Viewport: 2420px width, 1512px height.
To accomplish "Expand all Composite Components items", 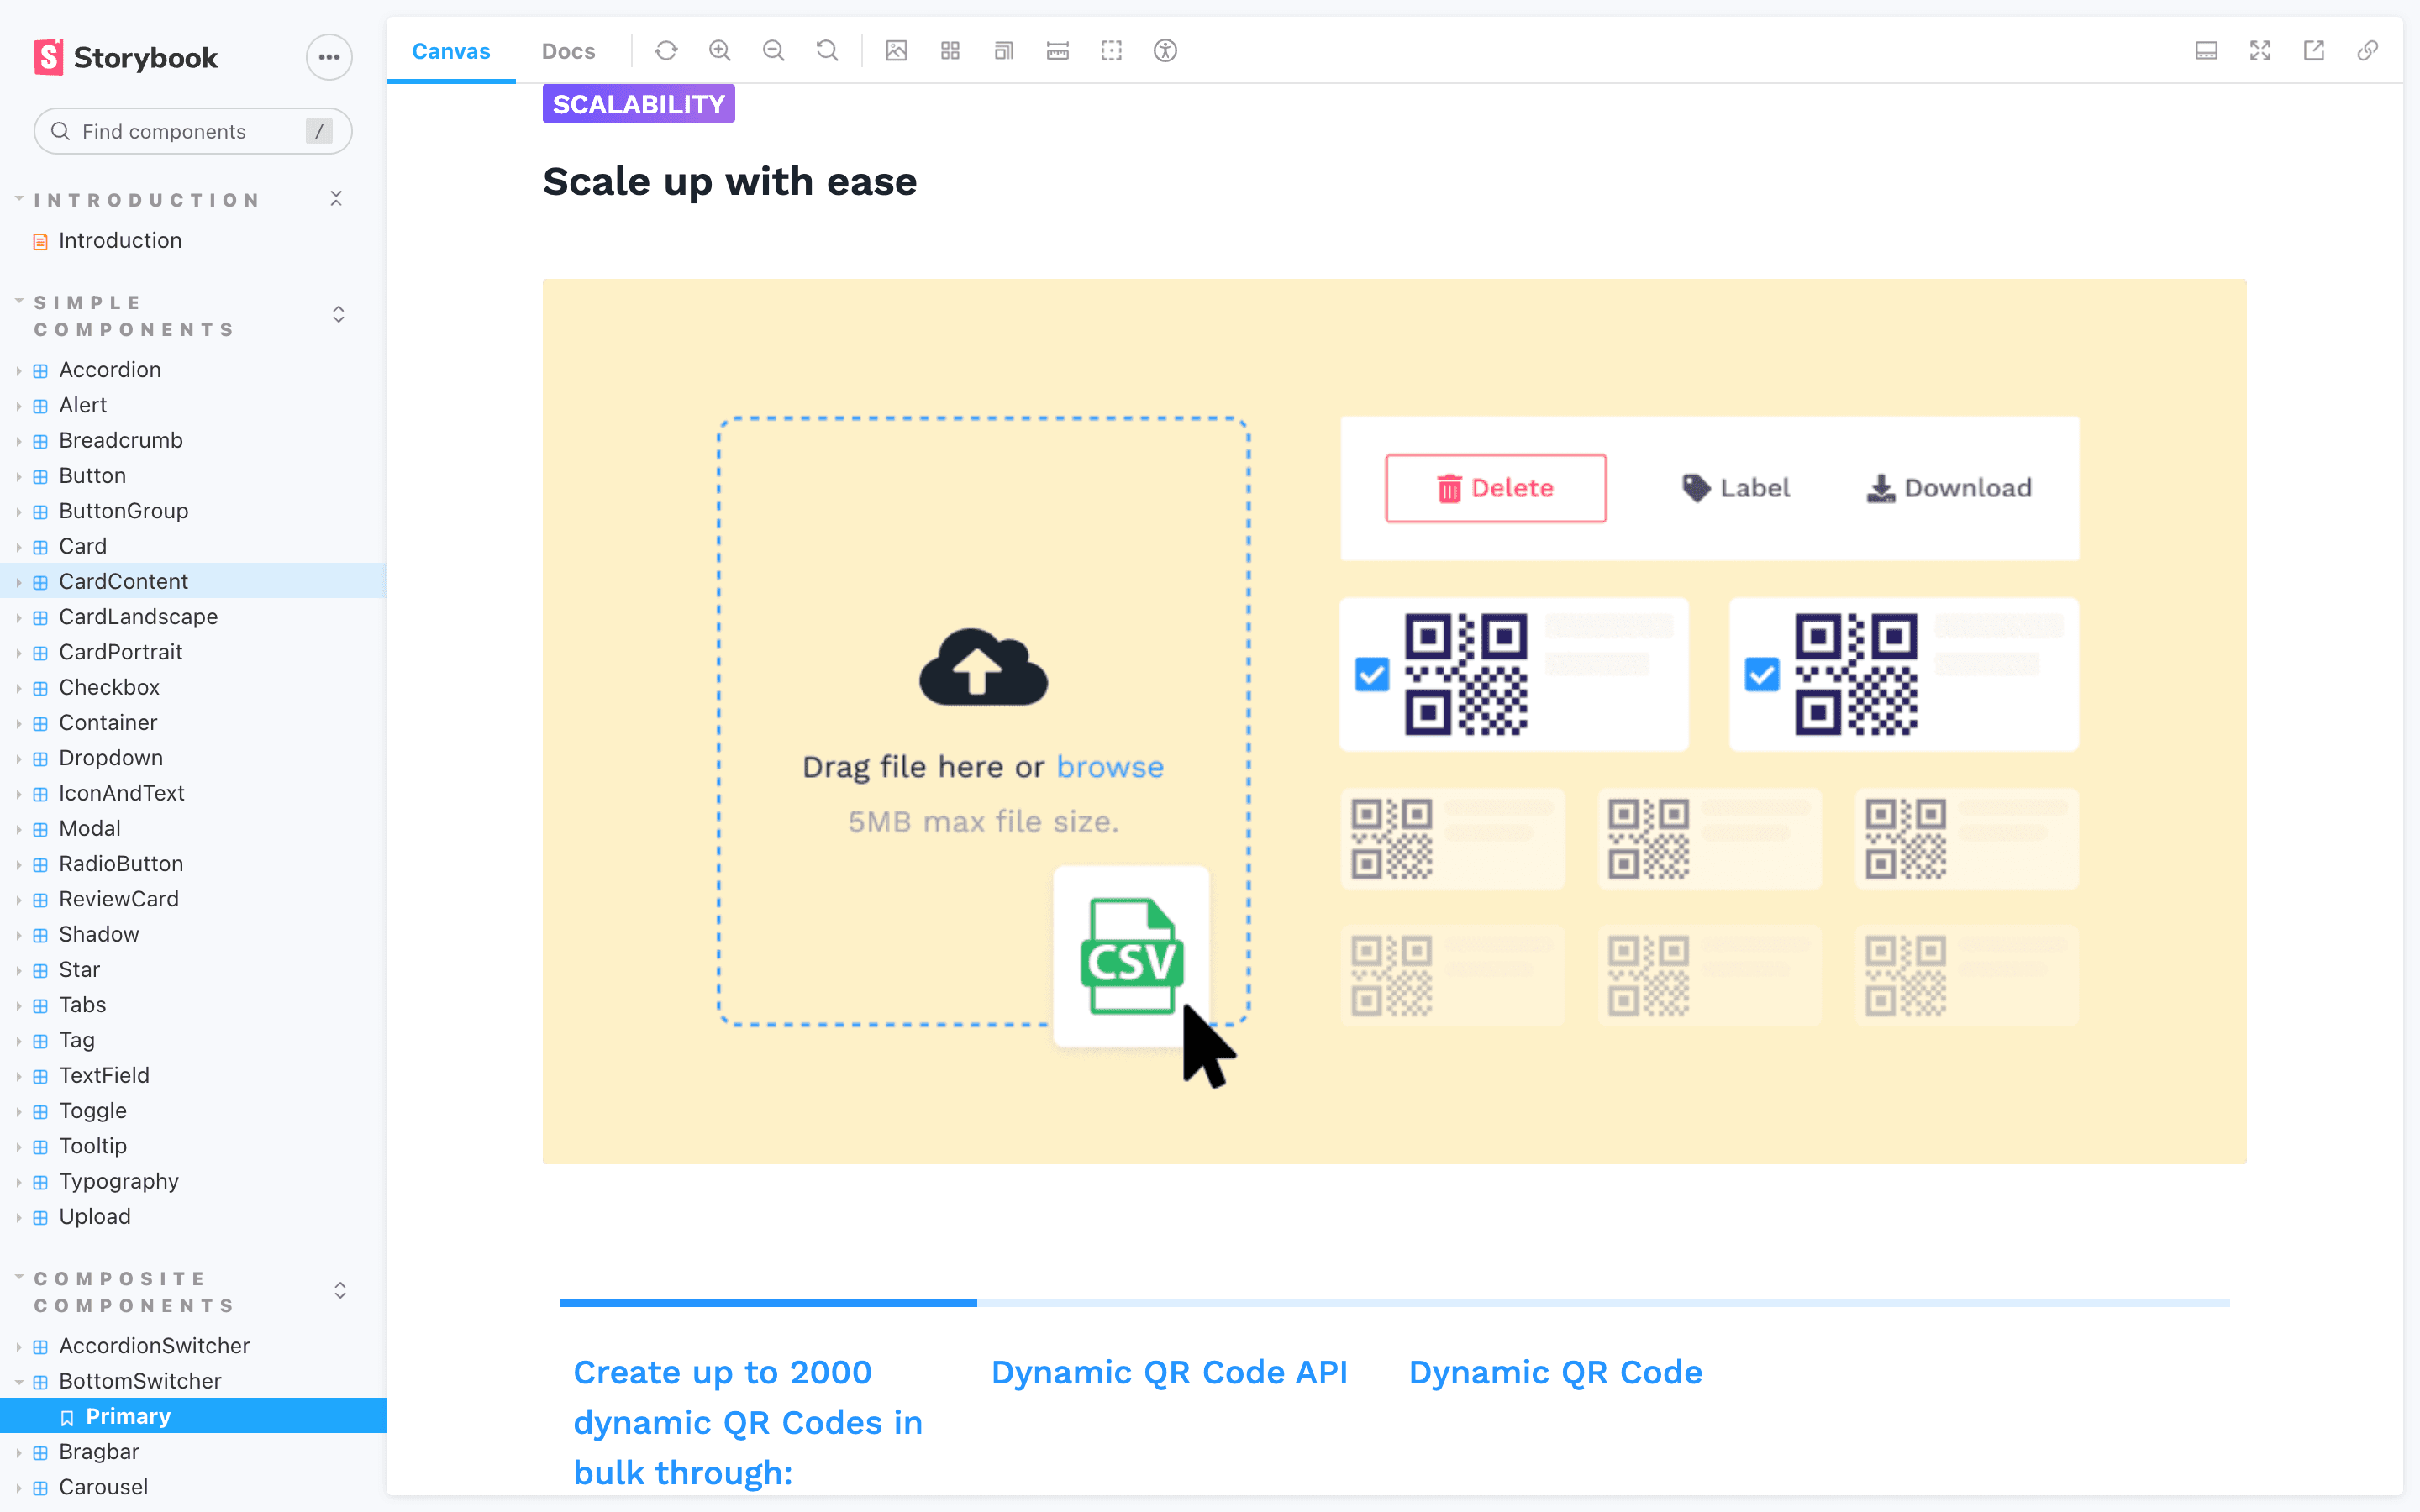I will click(340, 1290).
